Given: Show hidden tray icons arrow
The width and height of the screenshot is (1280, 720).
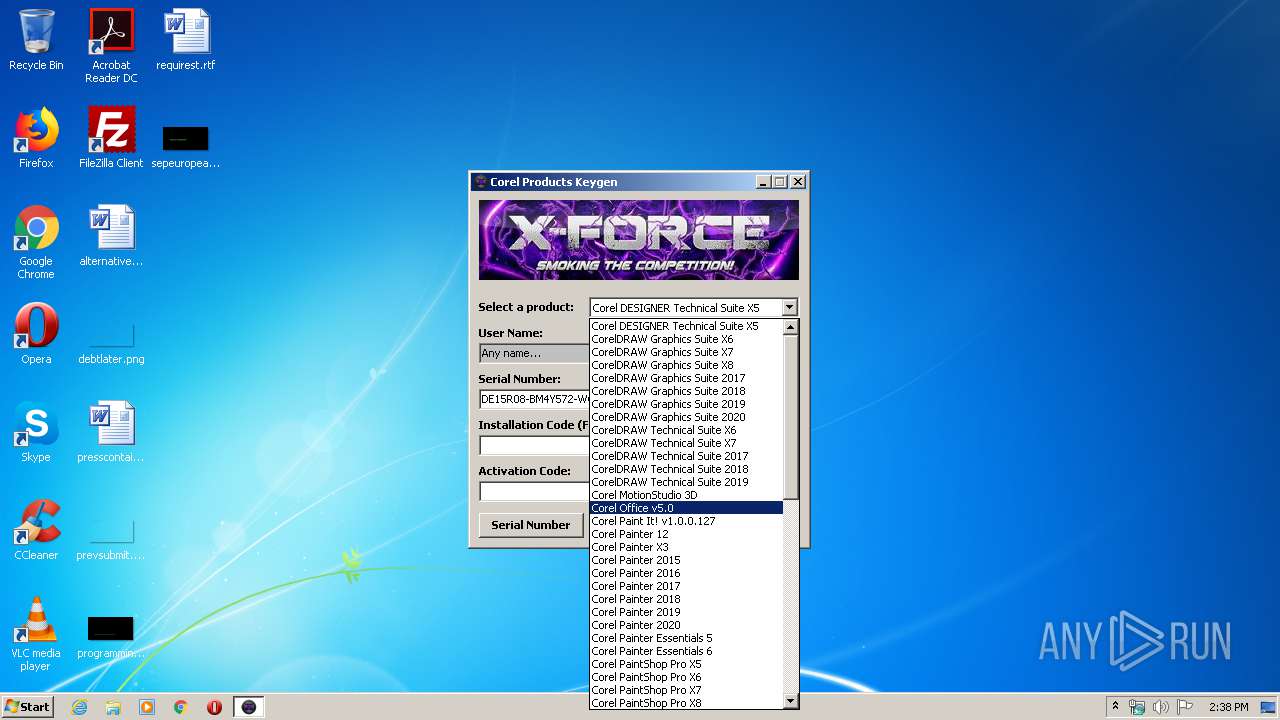Looking at the screenshot, I should coord(1115,707).
